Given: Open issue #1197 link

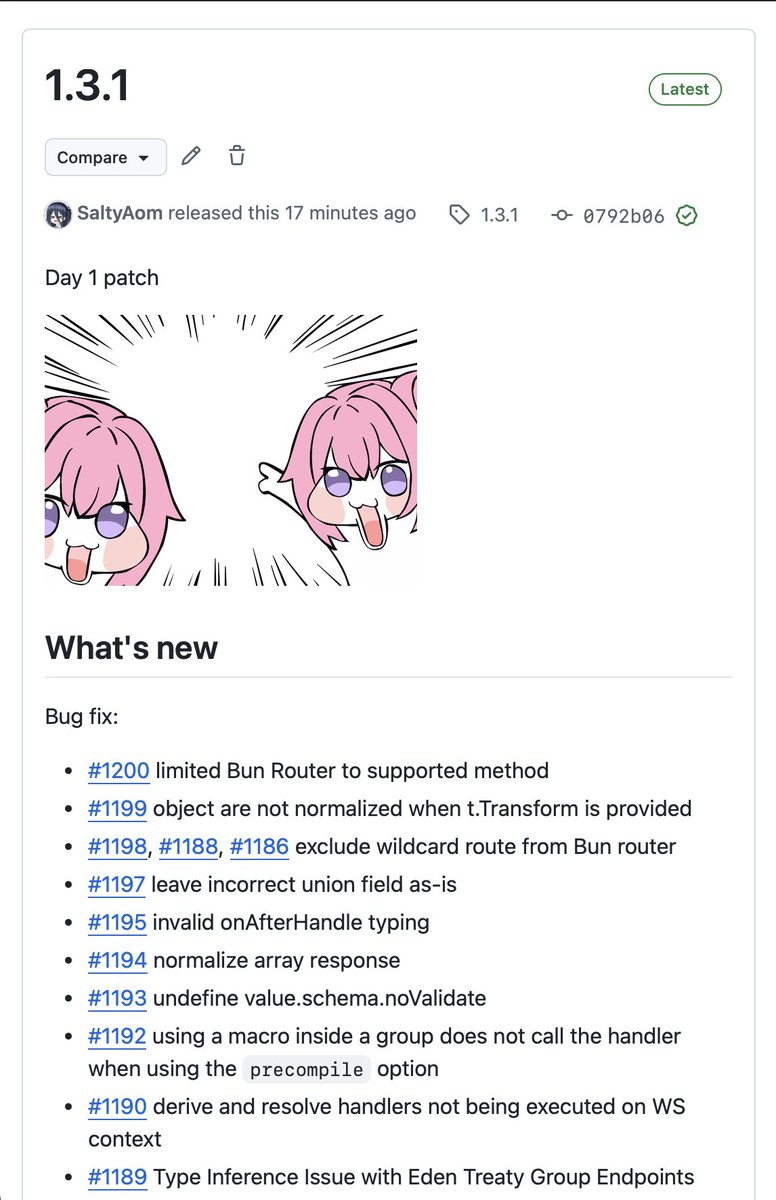Looking at the screenshot, I should (x=117, y=884).
